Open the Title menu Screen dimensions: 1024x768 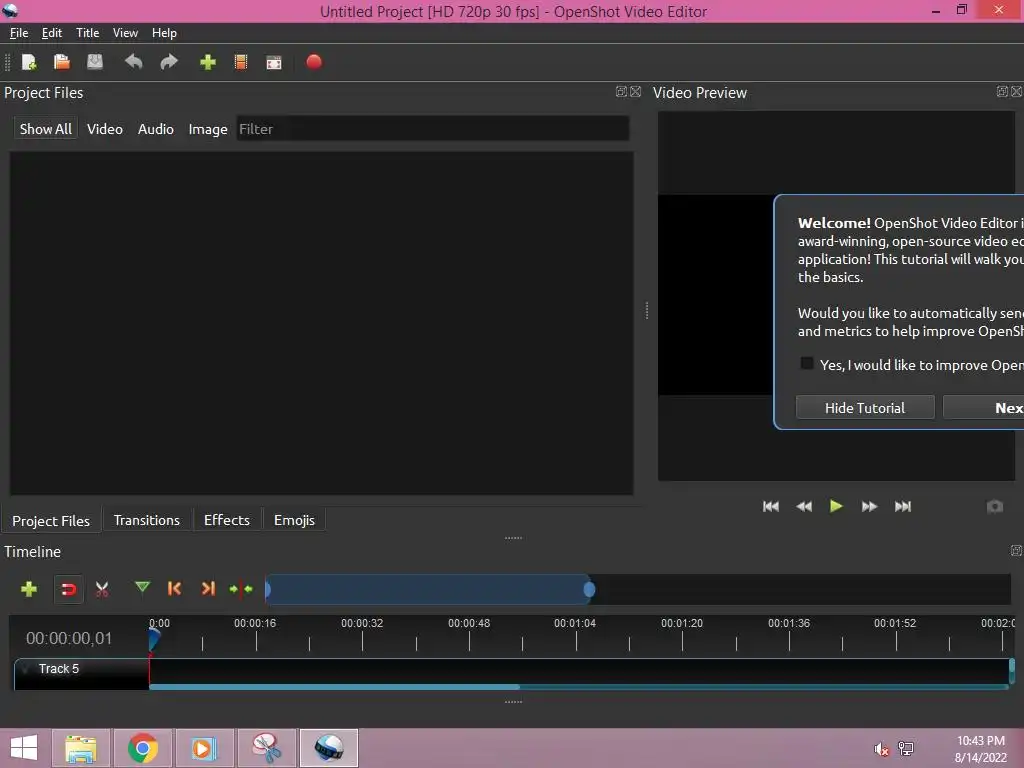pyautogui.click(x=88, y=33)
